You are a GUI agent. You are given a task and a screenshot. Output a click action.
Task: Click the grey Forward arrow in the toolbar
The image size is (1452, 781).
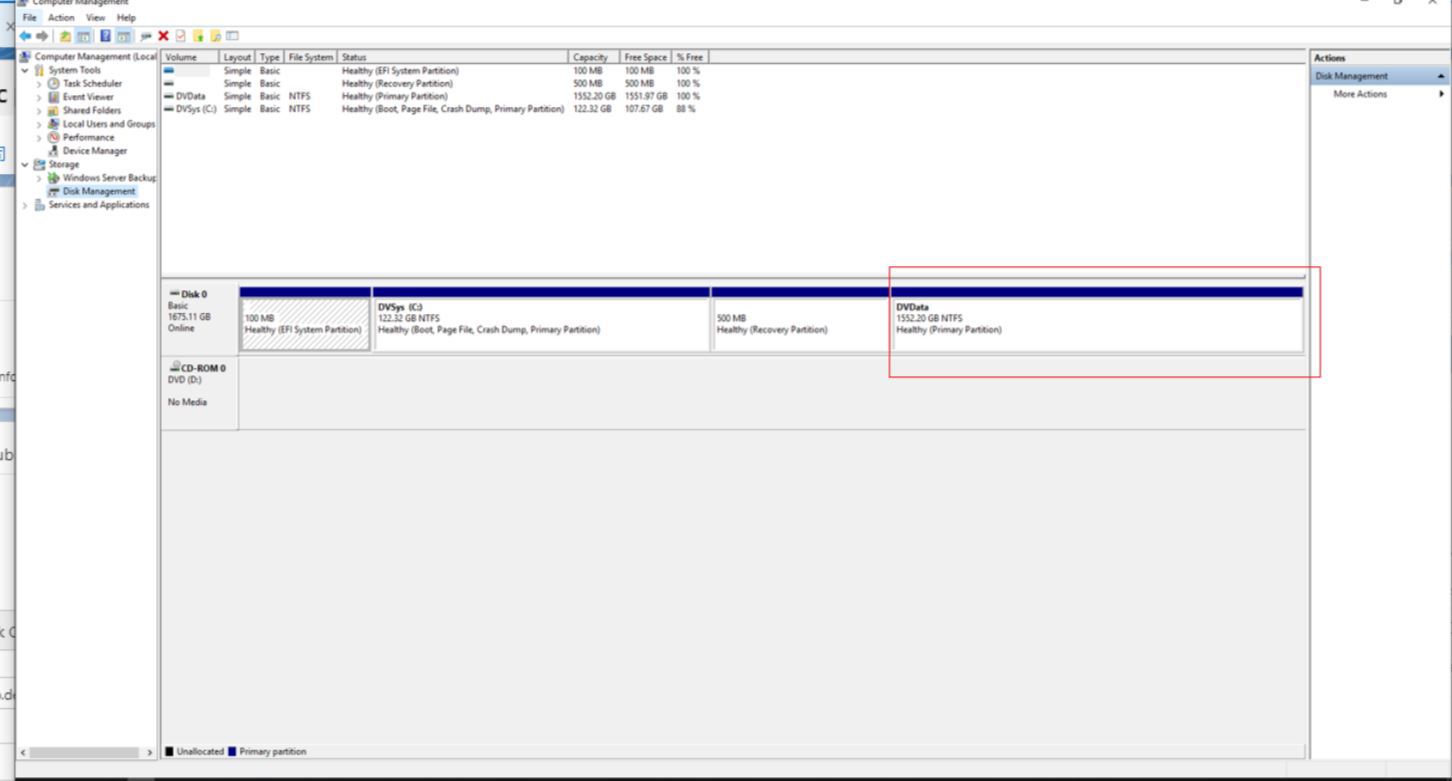tap(42, 36)
